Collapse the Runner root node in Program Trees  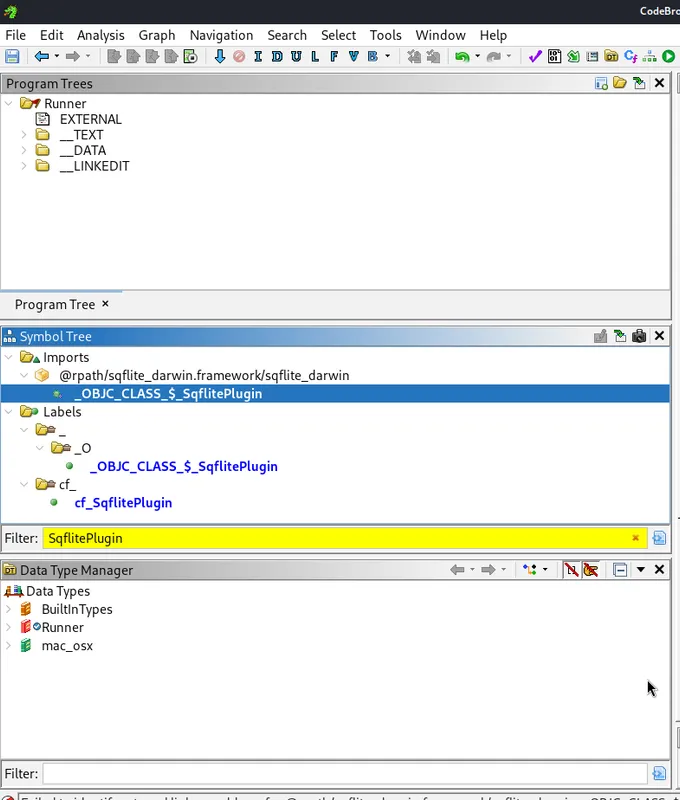[9, 104]
